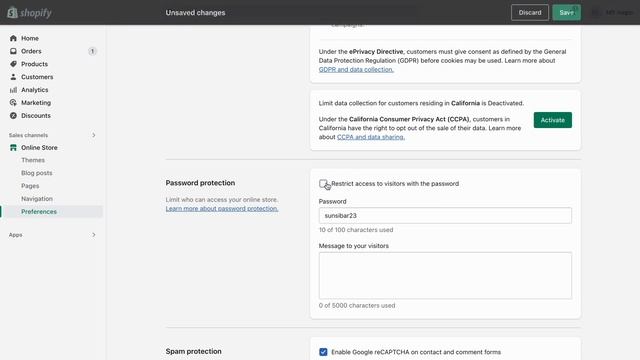Open Pages under Online Store
640x360 pixels.
click(x=30, y=186)
